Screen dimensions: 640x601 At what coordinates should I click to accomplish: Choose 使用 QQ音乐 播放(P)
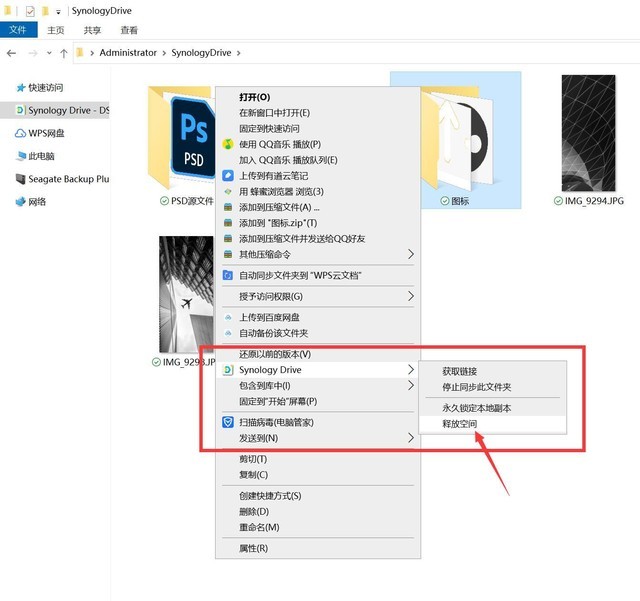point(318,144)
